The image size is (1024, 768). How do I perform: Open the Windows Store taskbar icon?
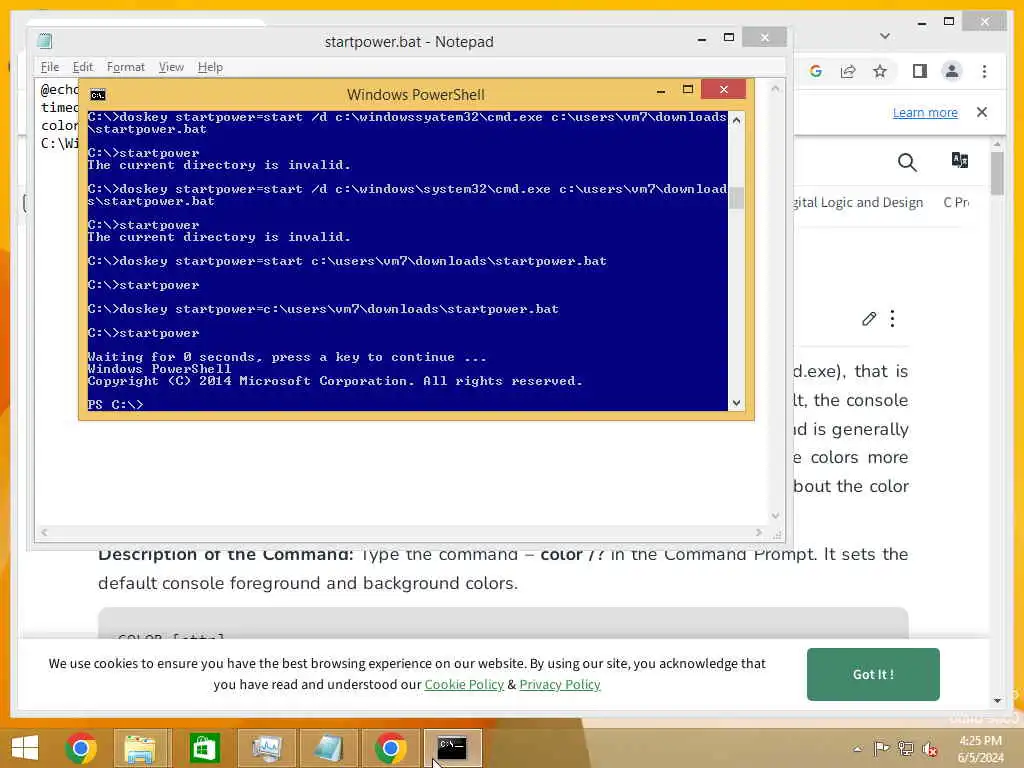tap(204, 748)
